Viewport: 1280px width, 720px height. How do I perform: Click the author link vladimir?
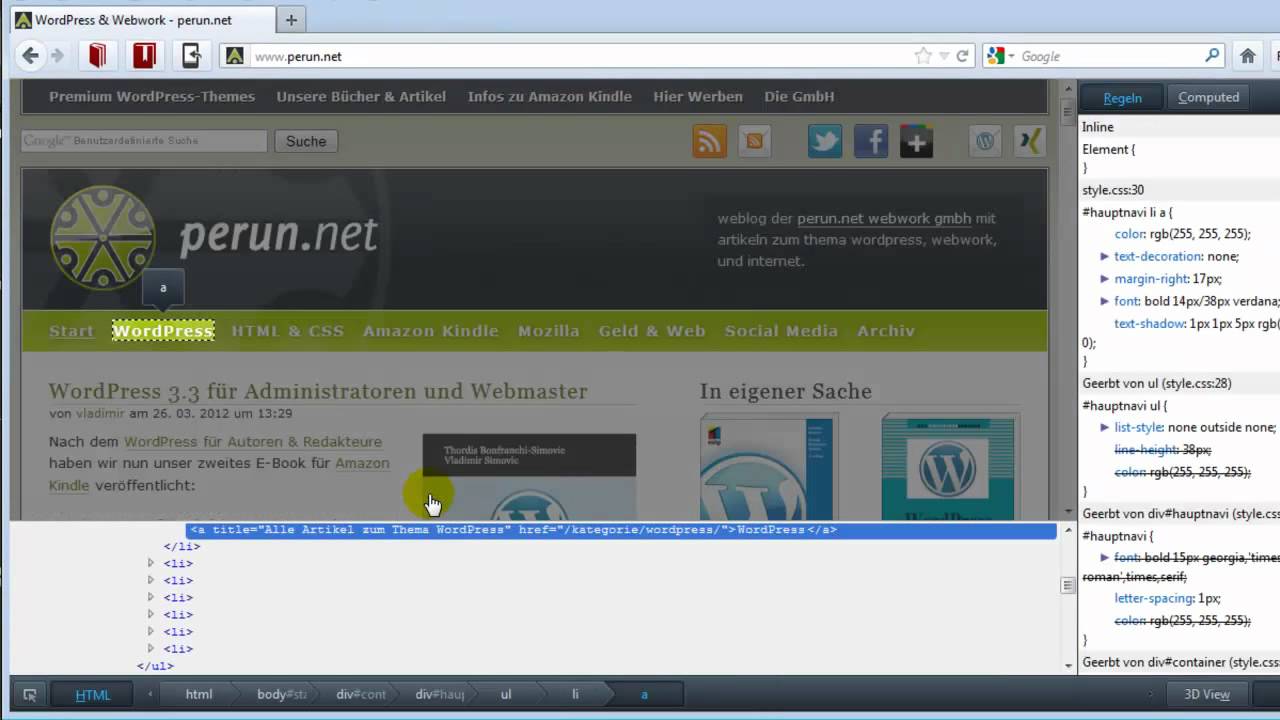[x=99, y=413]
